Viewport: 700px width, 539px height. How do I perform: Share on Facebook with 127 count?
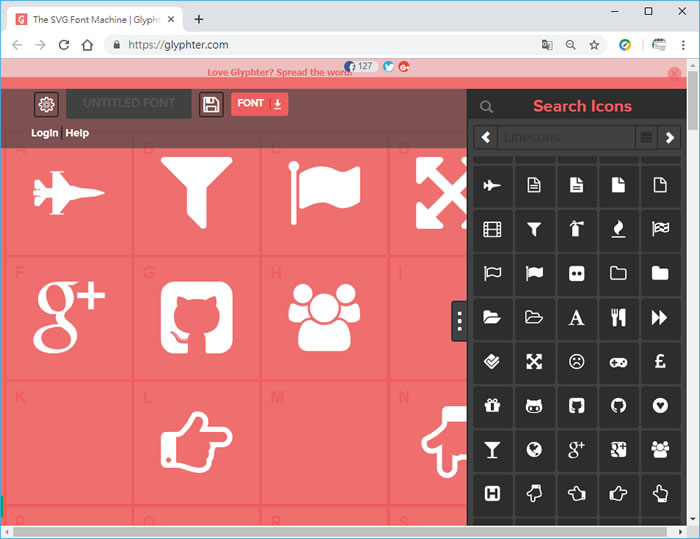pos(361,67)
